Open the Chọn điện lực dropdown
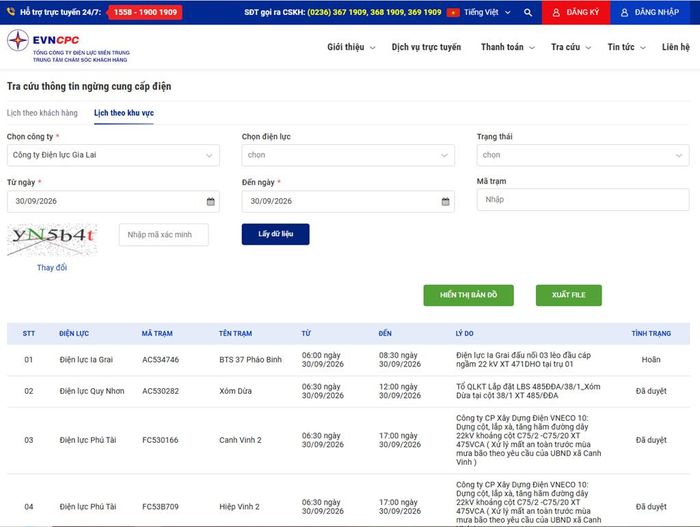 point(348,155)
